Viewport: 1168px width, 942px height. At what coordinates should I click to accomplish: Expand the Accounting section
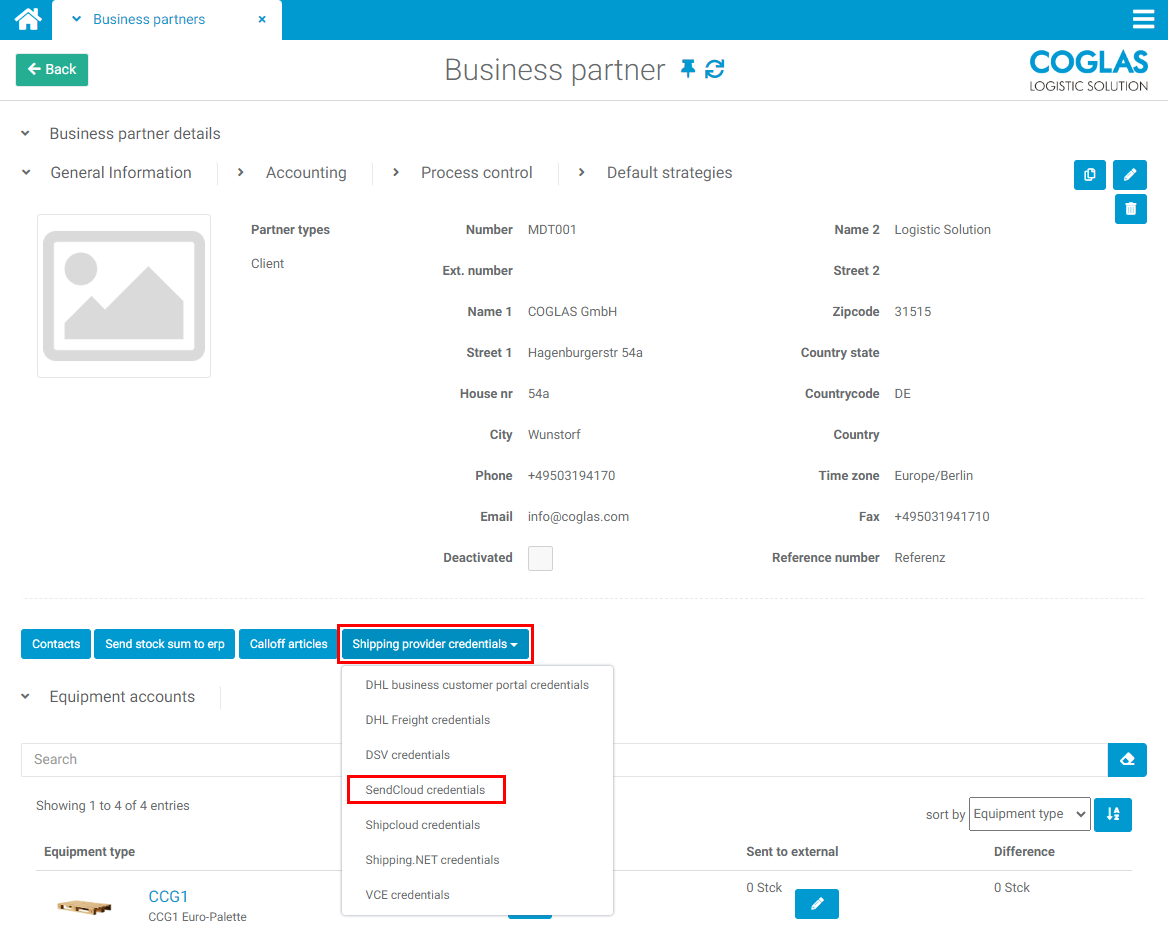305,173
